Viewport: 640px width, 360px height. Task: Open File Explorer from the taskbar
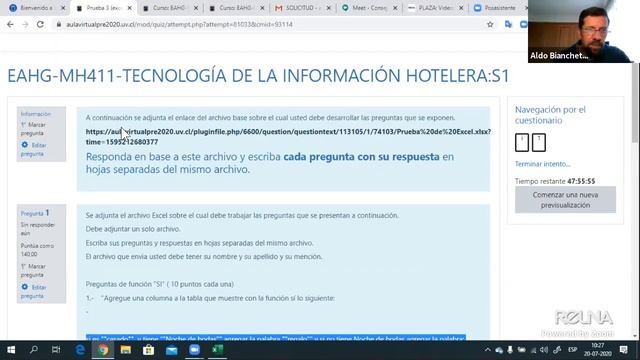pos(126,350)
